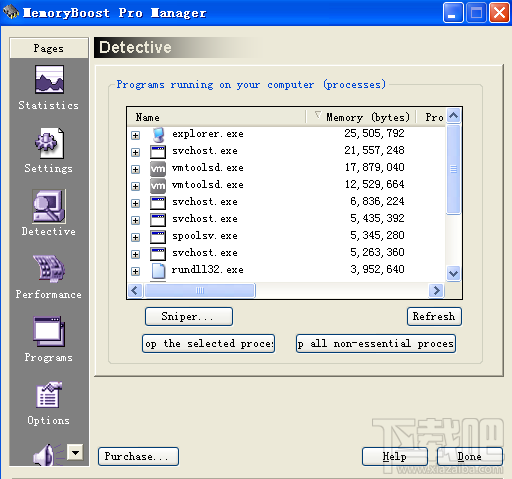Expand the rundll32.exe process node

pyautogui.click(x=135, y=271)
